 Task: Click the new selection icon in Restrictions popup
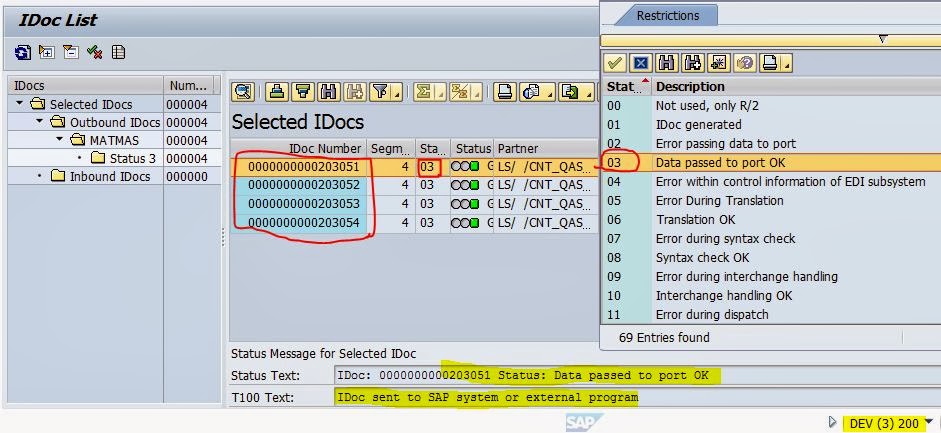click(718, 62)
